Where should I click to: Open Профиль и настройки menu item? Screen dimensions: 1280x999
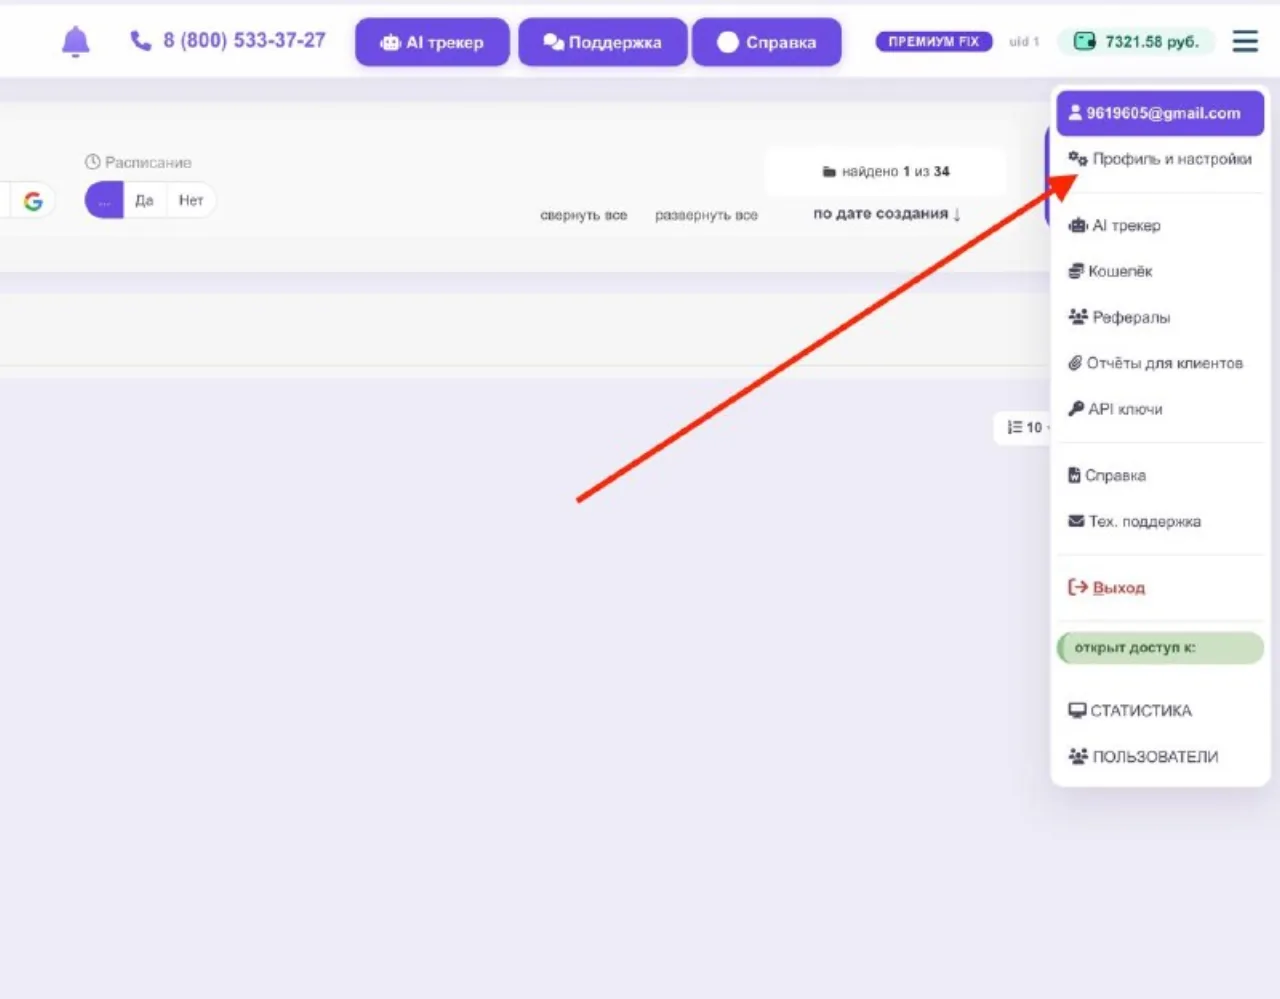point(1160,159)
